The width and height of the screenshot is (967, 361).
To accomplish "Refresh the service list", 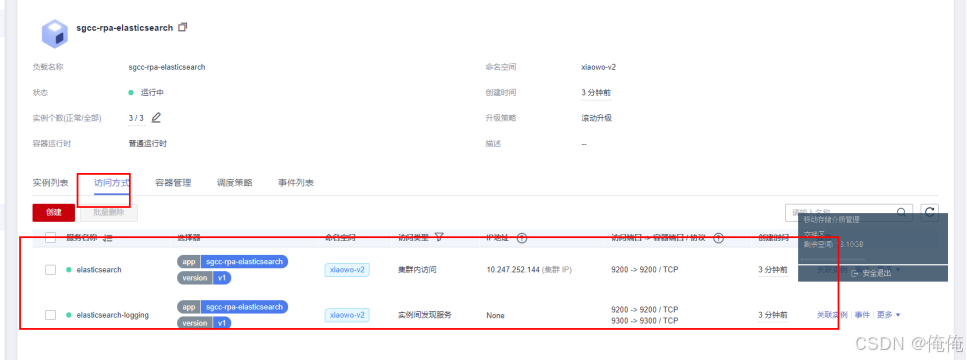I will (929, 213).
